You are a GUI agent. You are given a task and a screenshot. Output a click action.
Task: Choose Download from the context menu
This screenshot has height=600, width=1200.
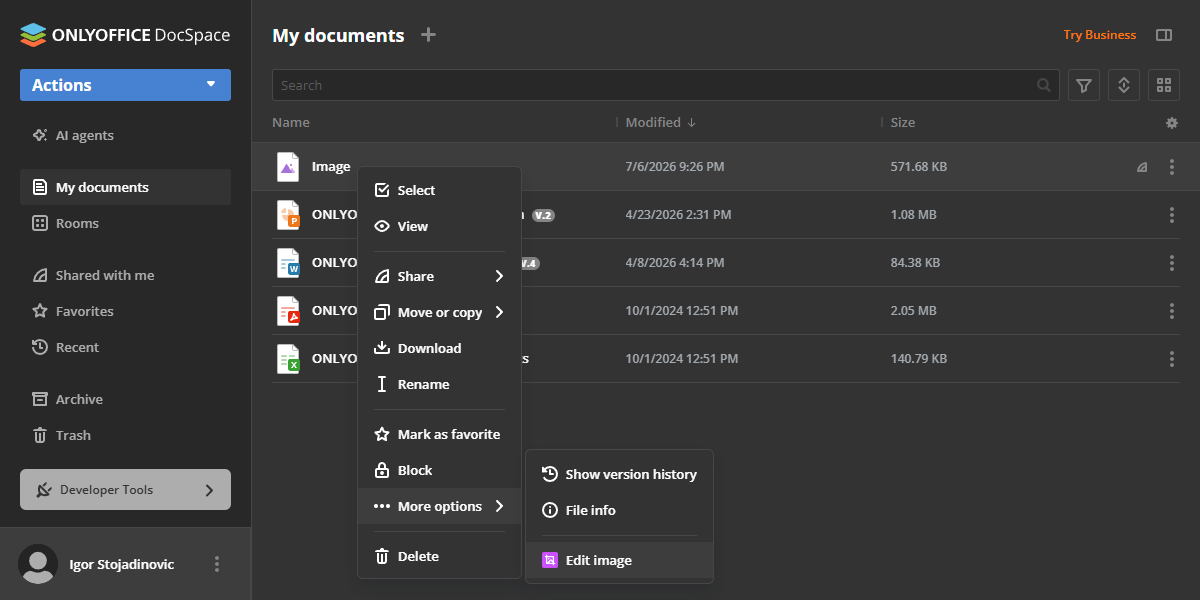439,348
